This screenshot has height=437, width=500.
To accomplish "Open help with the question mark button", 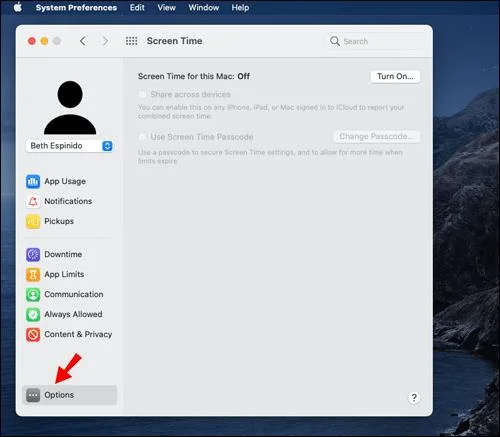I will click(414, 398).
